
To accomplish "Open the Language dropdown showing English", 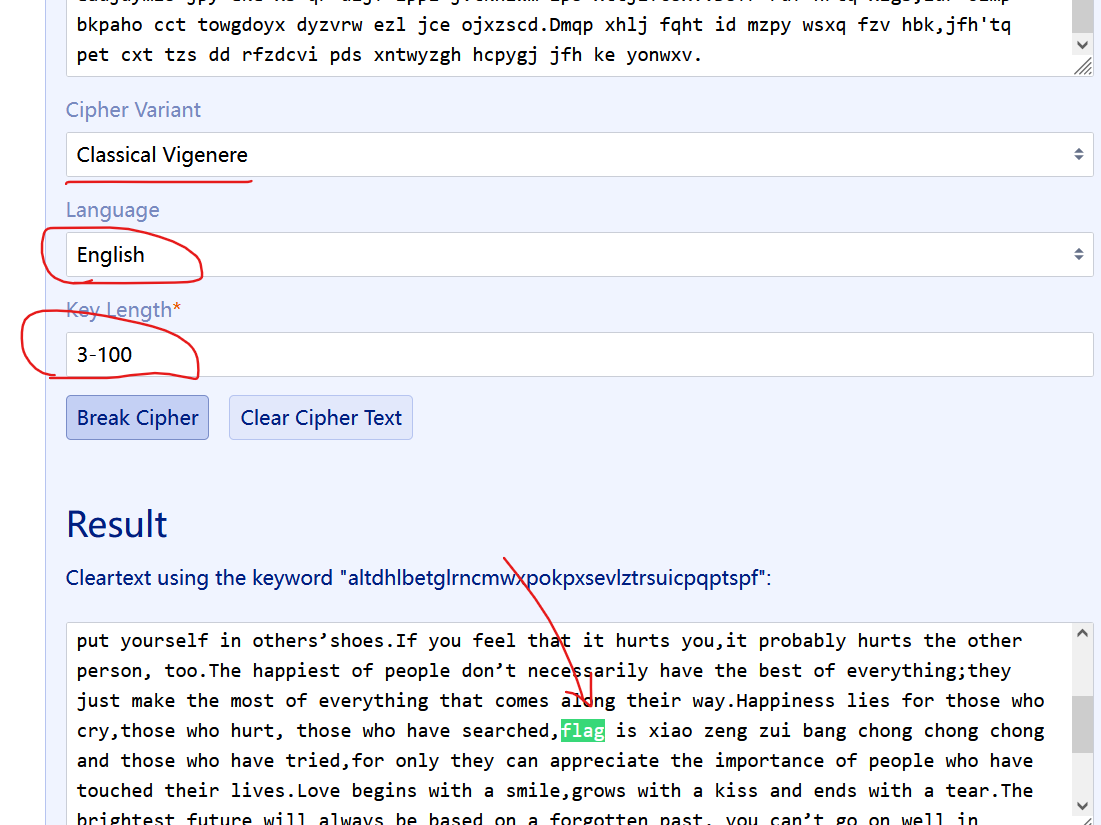I will [579, 254].
